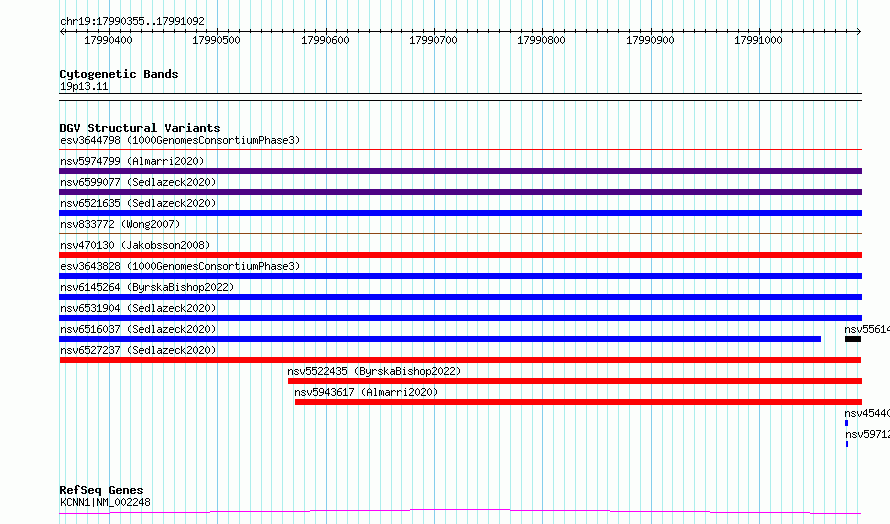Screen dimensions: 890x524
Task: Click ruler position 17990500
Action: (x=216, y=40)
